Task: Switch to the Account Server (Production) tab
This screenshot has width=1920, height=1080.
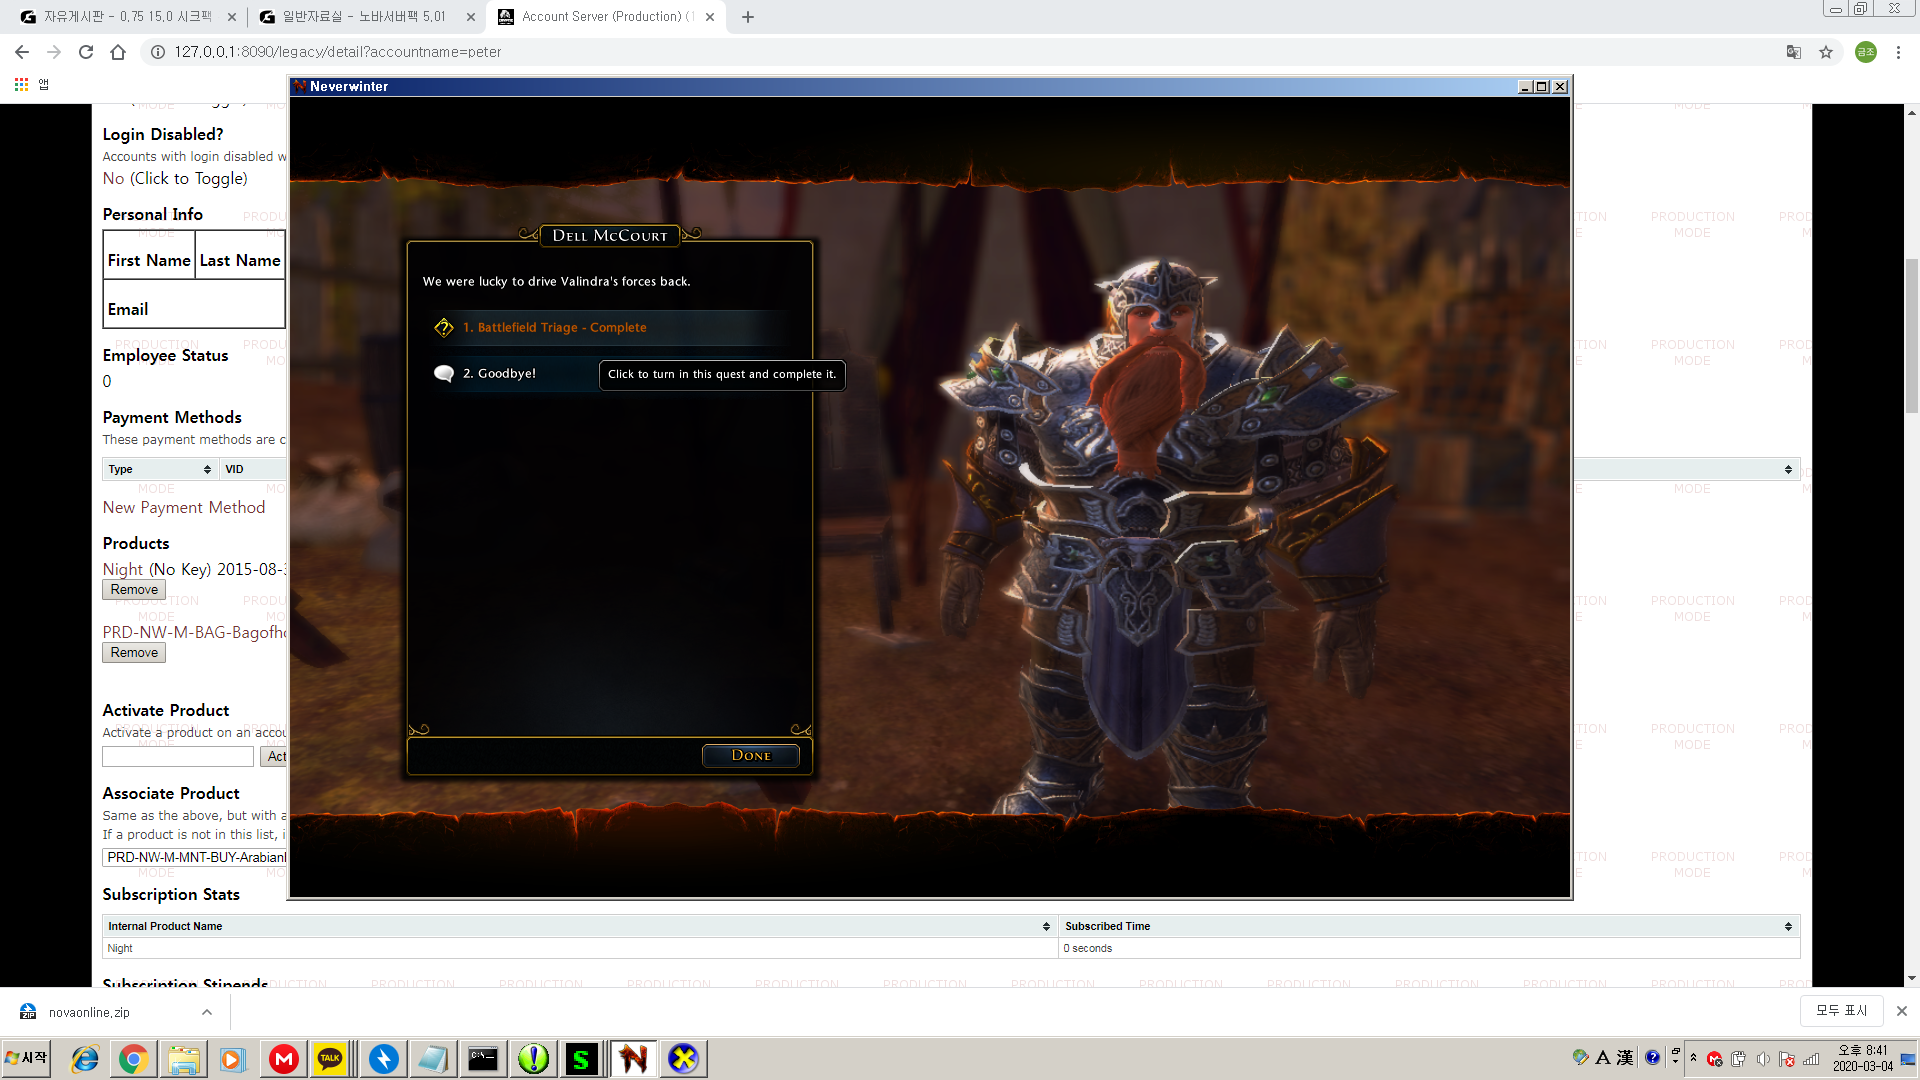Action: pos(602,17)
